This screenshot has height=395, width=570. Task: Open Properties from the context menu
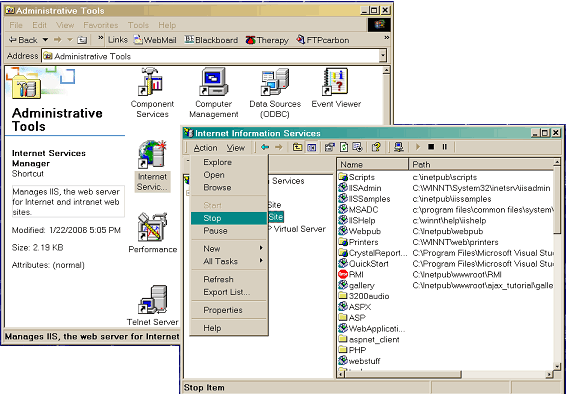(x=229, y=310)
